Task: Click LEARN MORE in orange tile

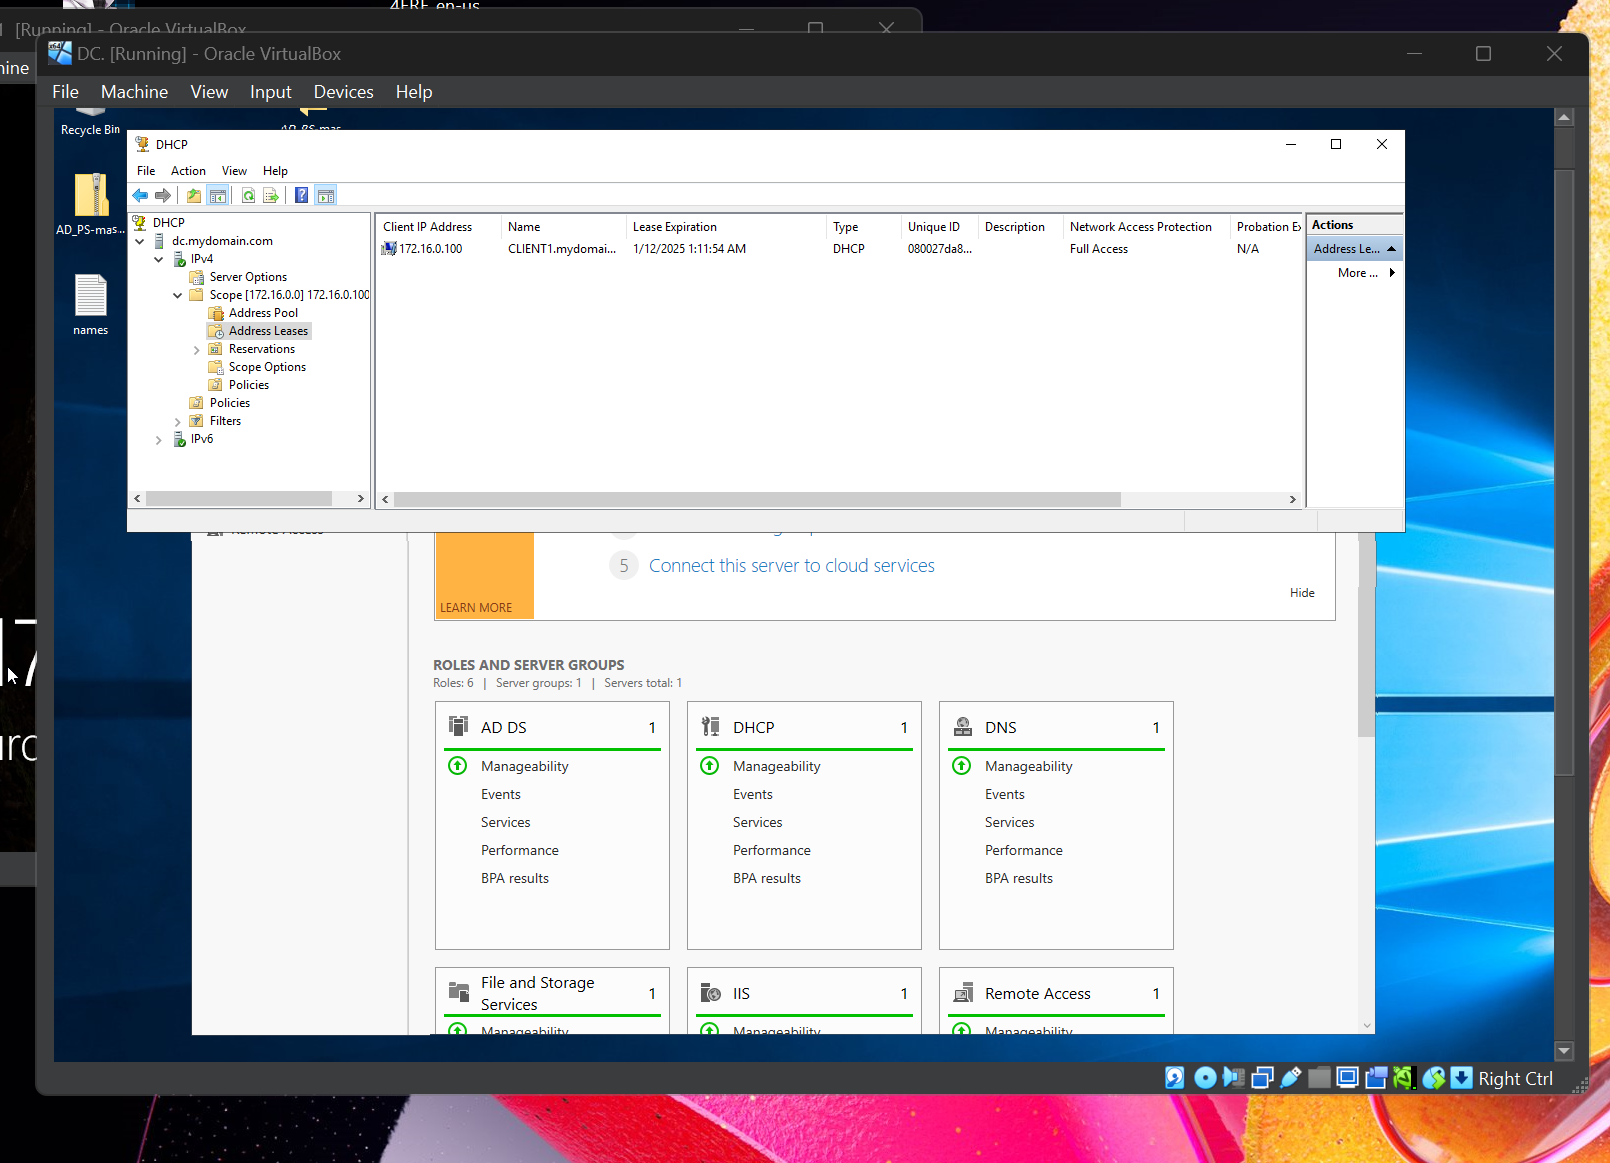Action: click(476, 608)
